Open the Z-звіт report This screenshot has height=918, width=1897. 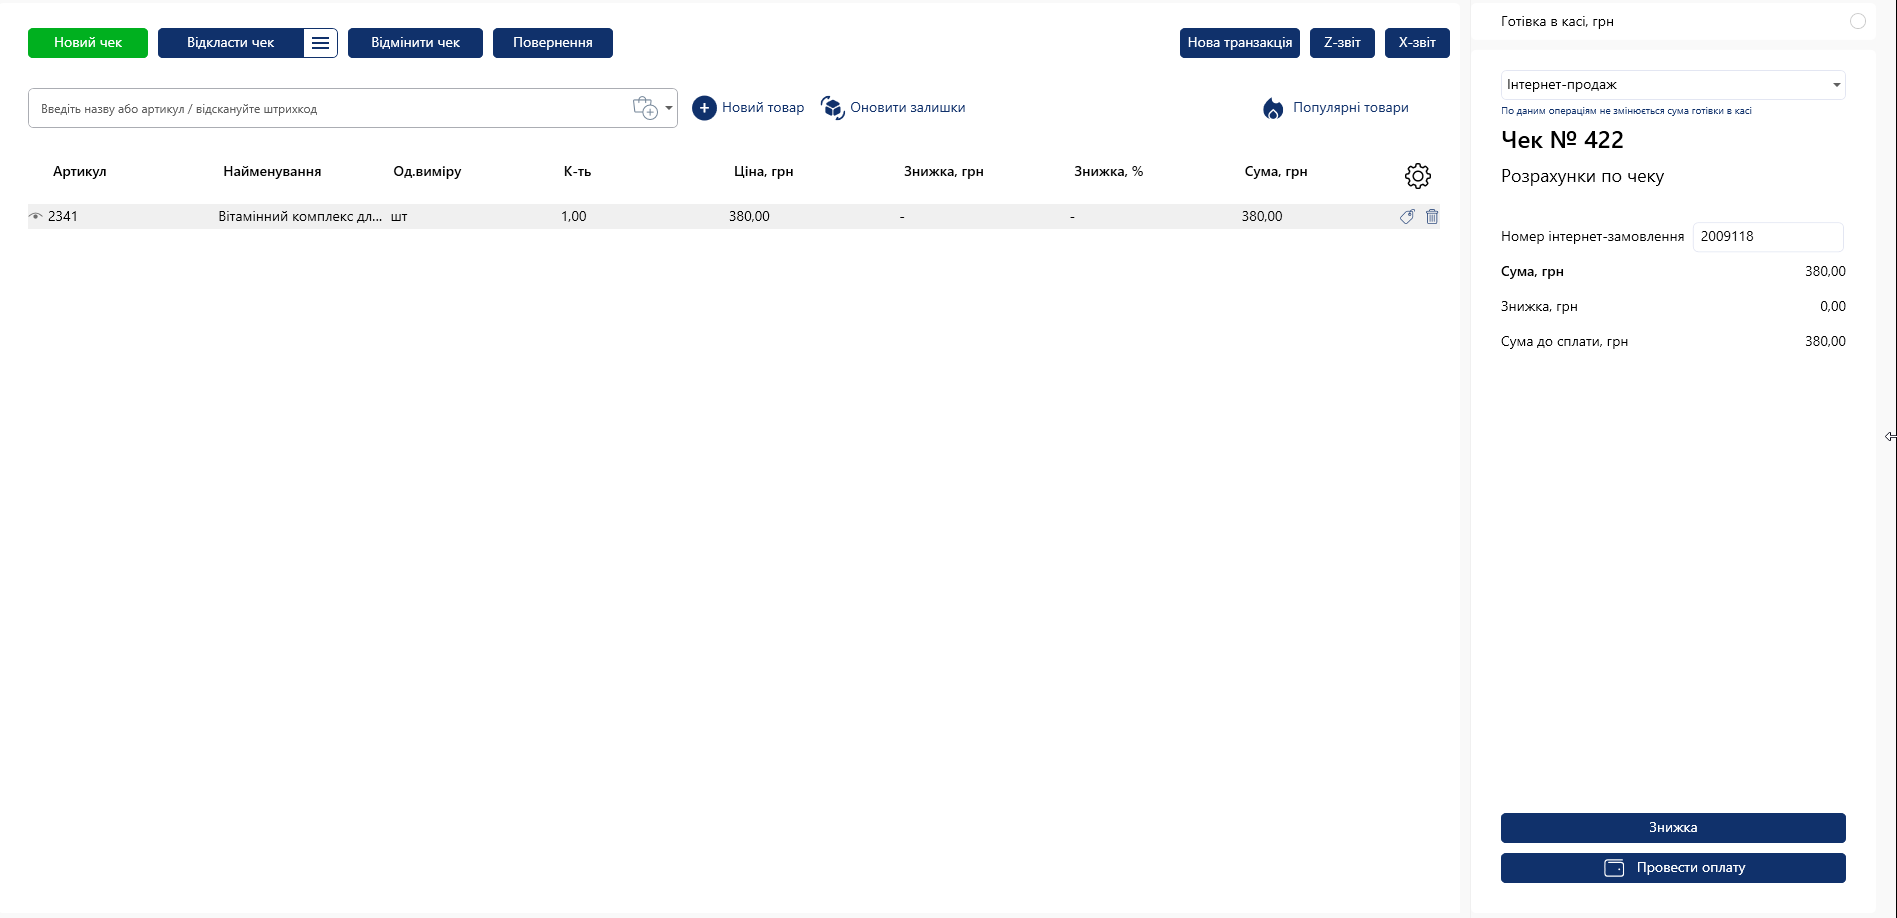click(1341, 43)
